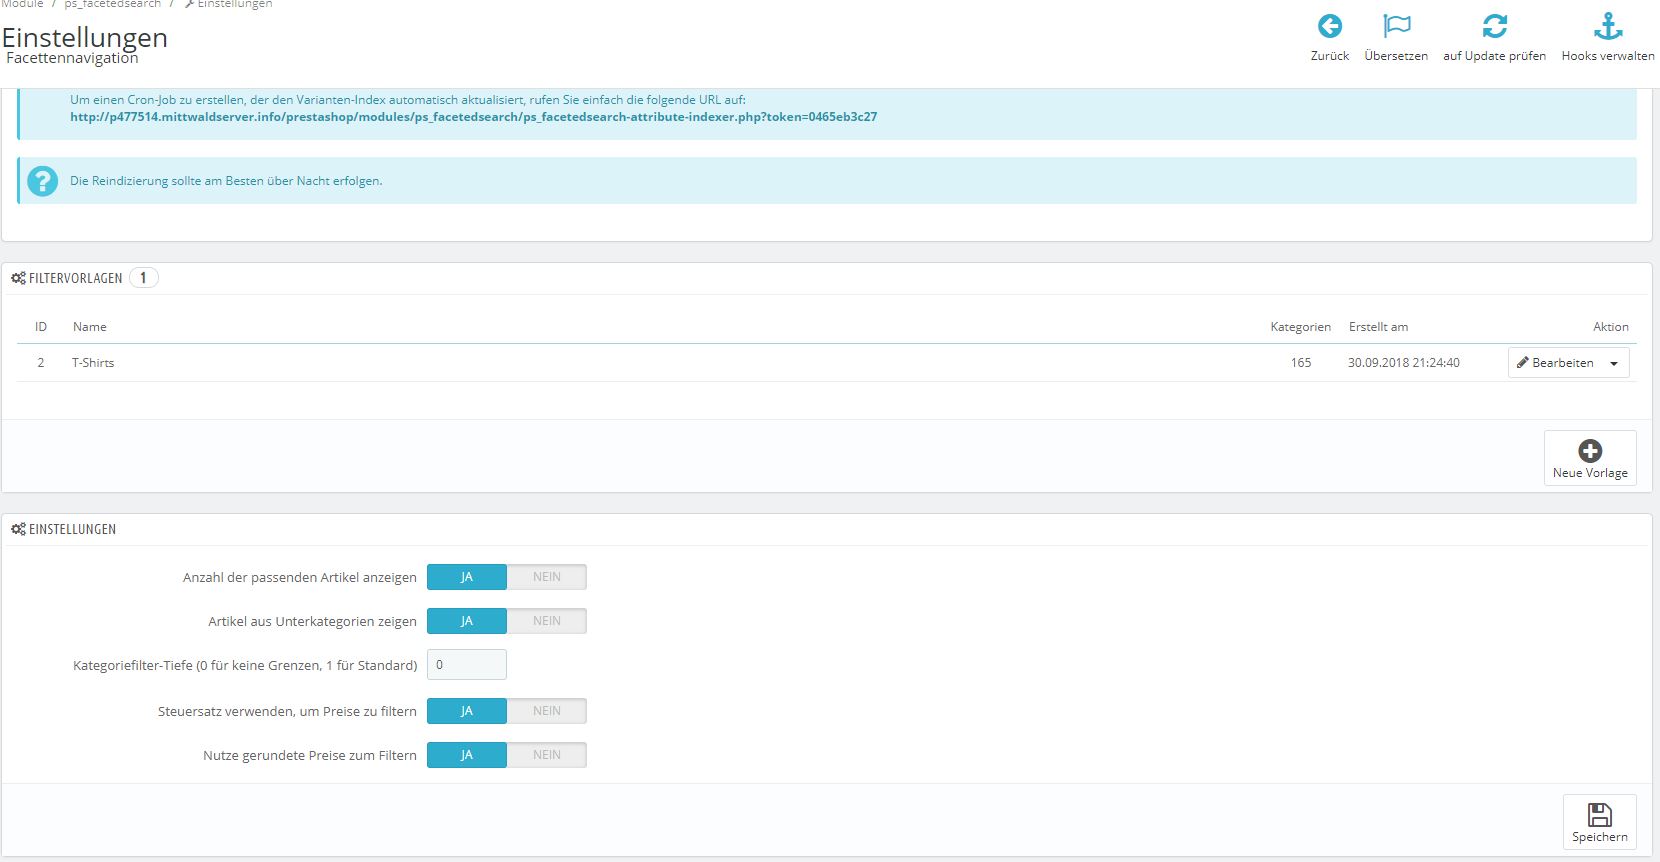Save settings with the Speichern disk icon
1660x862 pixels.
[x=1600, y=814]
